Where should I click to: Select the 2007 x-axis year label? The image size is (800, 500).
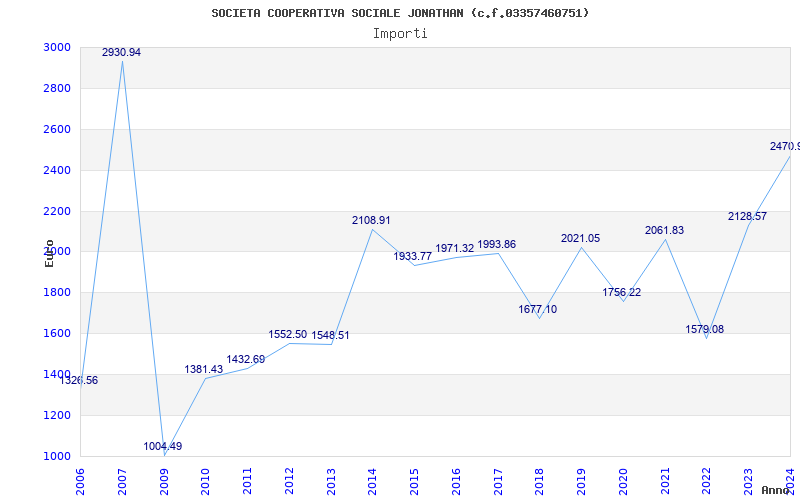122,482
